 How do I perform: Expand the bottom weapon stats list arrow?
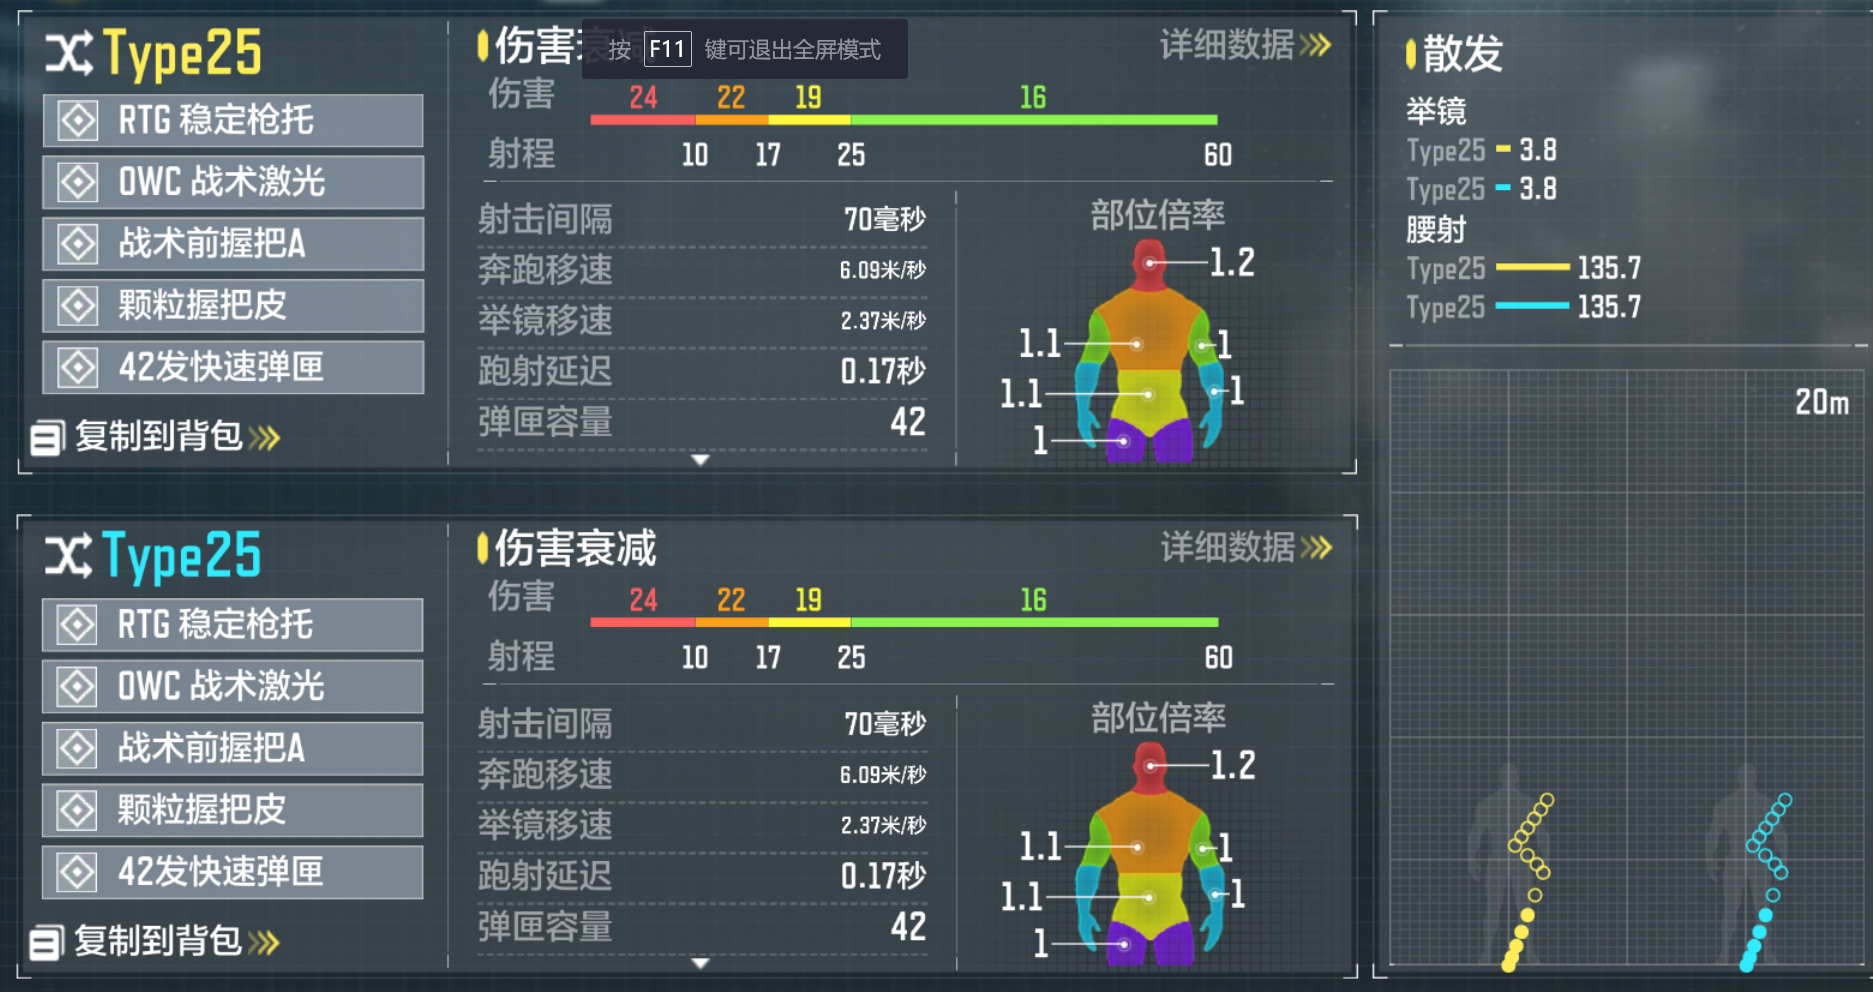coord(701,963)
